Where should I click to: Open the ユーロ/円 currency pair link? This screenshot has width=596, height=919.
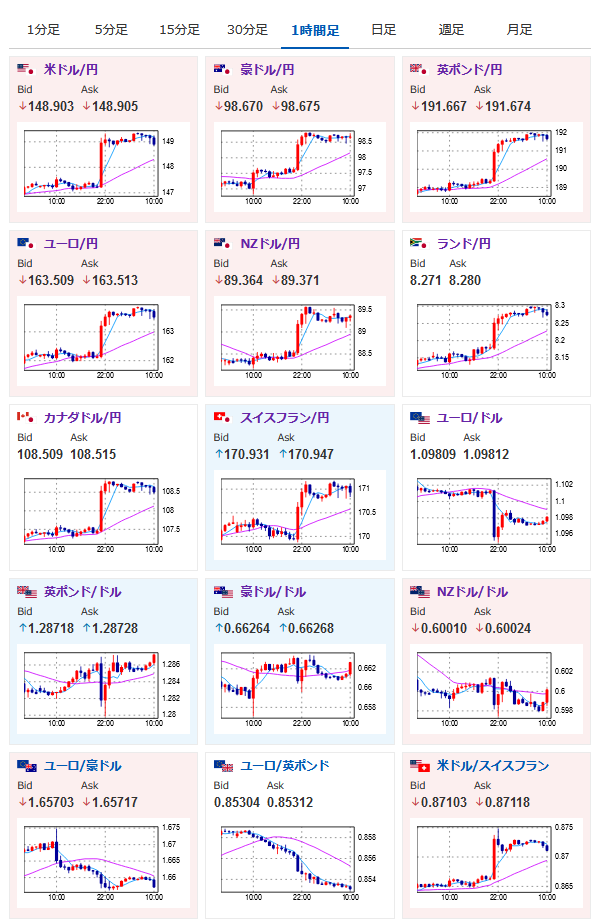pyautogui.click(x=71, y=243)
